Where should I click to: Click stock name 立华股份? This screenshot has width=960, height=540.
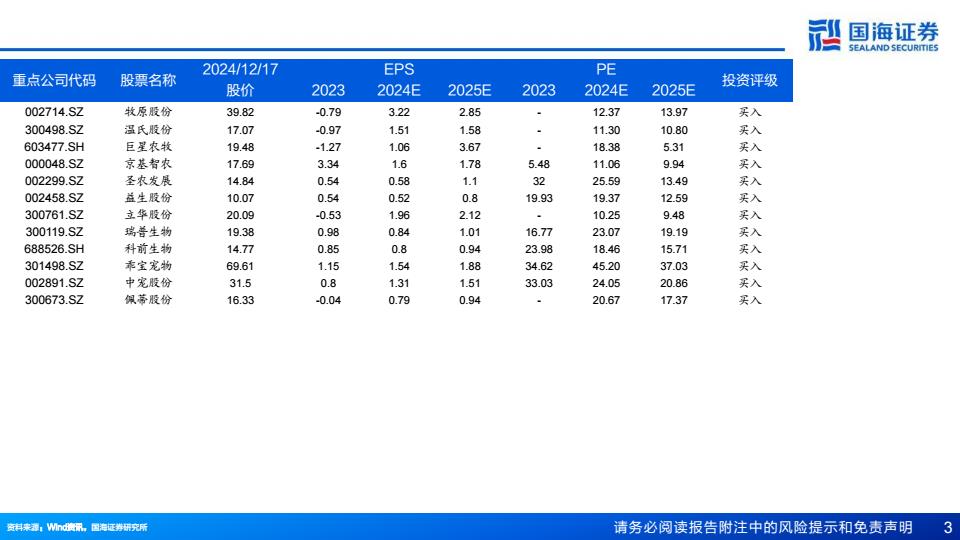point(148,216)
